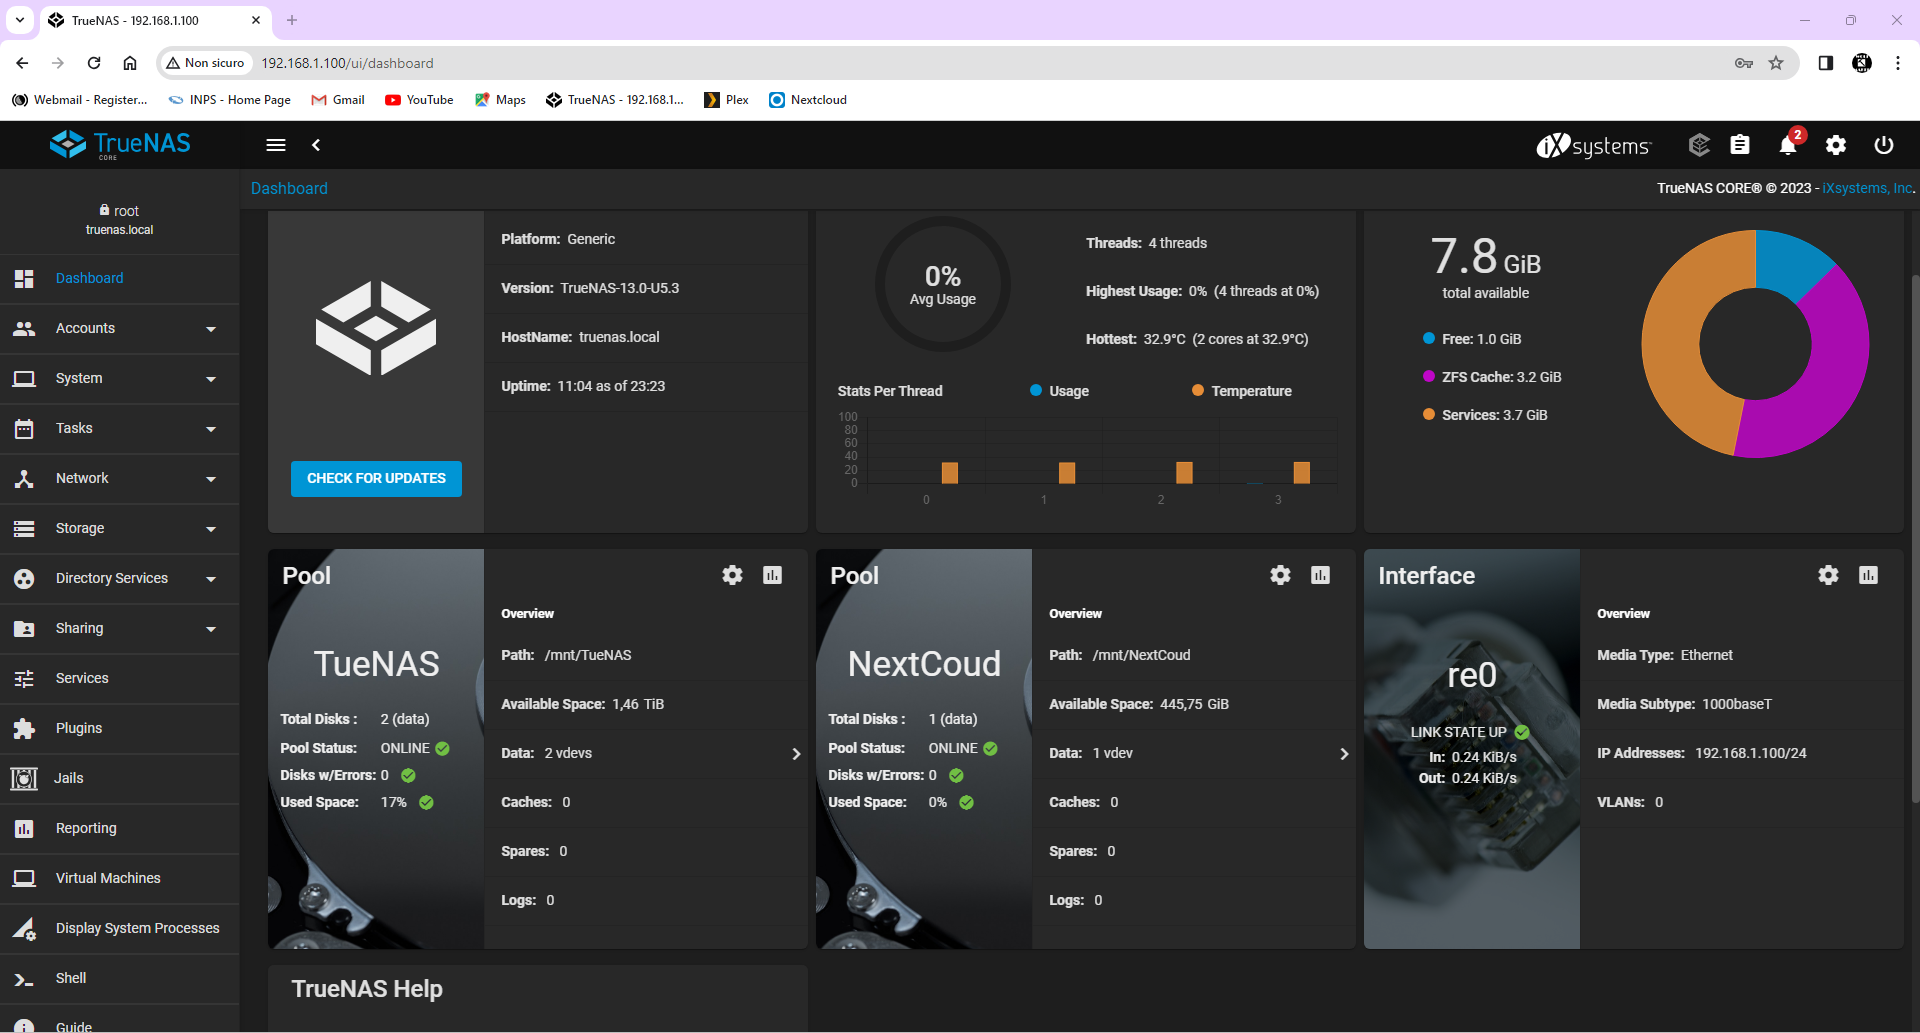Click the magenta ZFS Cache legend dot
This screenshot has height=1033, width=1920.
[1429, 377]
